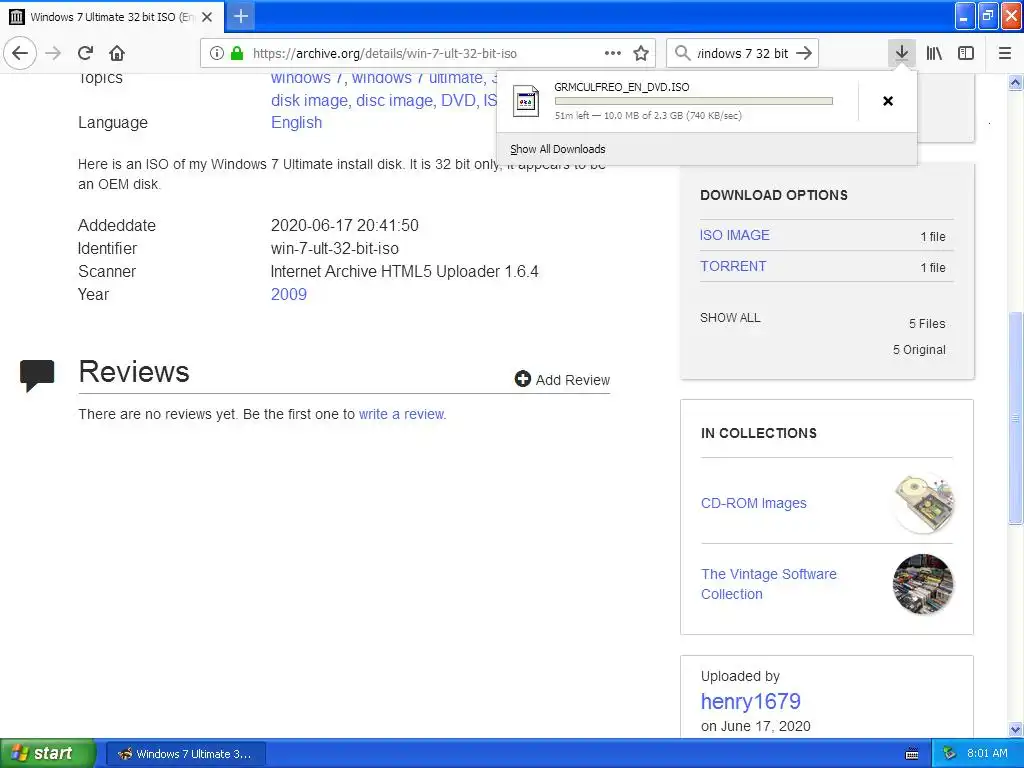This screenshot has width=1024, height=768.
Task: Open the 'disk image' topic link
Action: coord(309,101)
